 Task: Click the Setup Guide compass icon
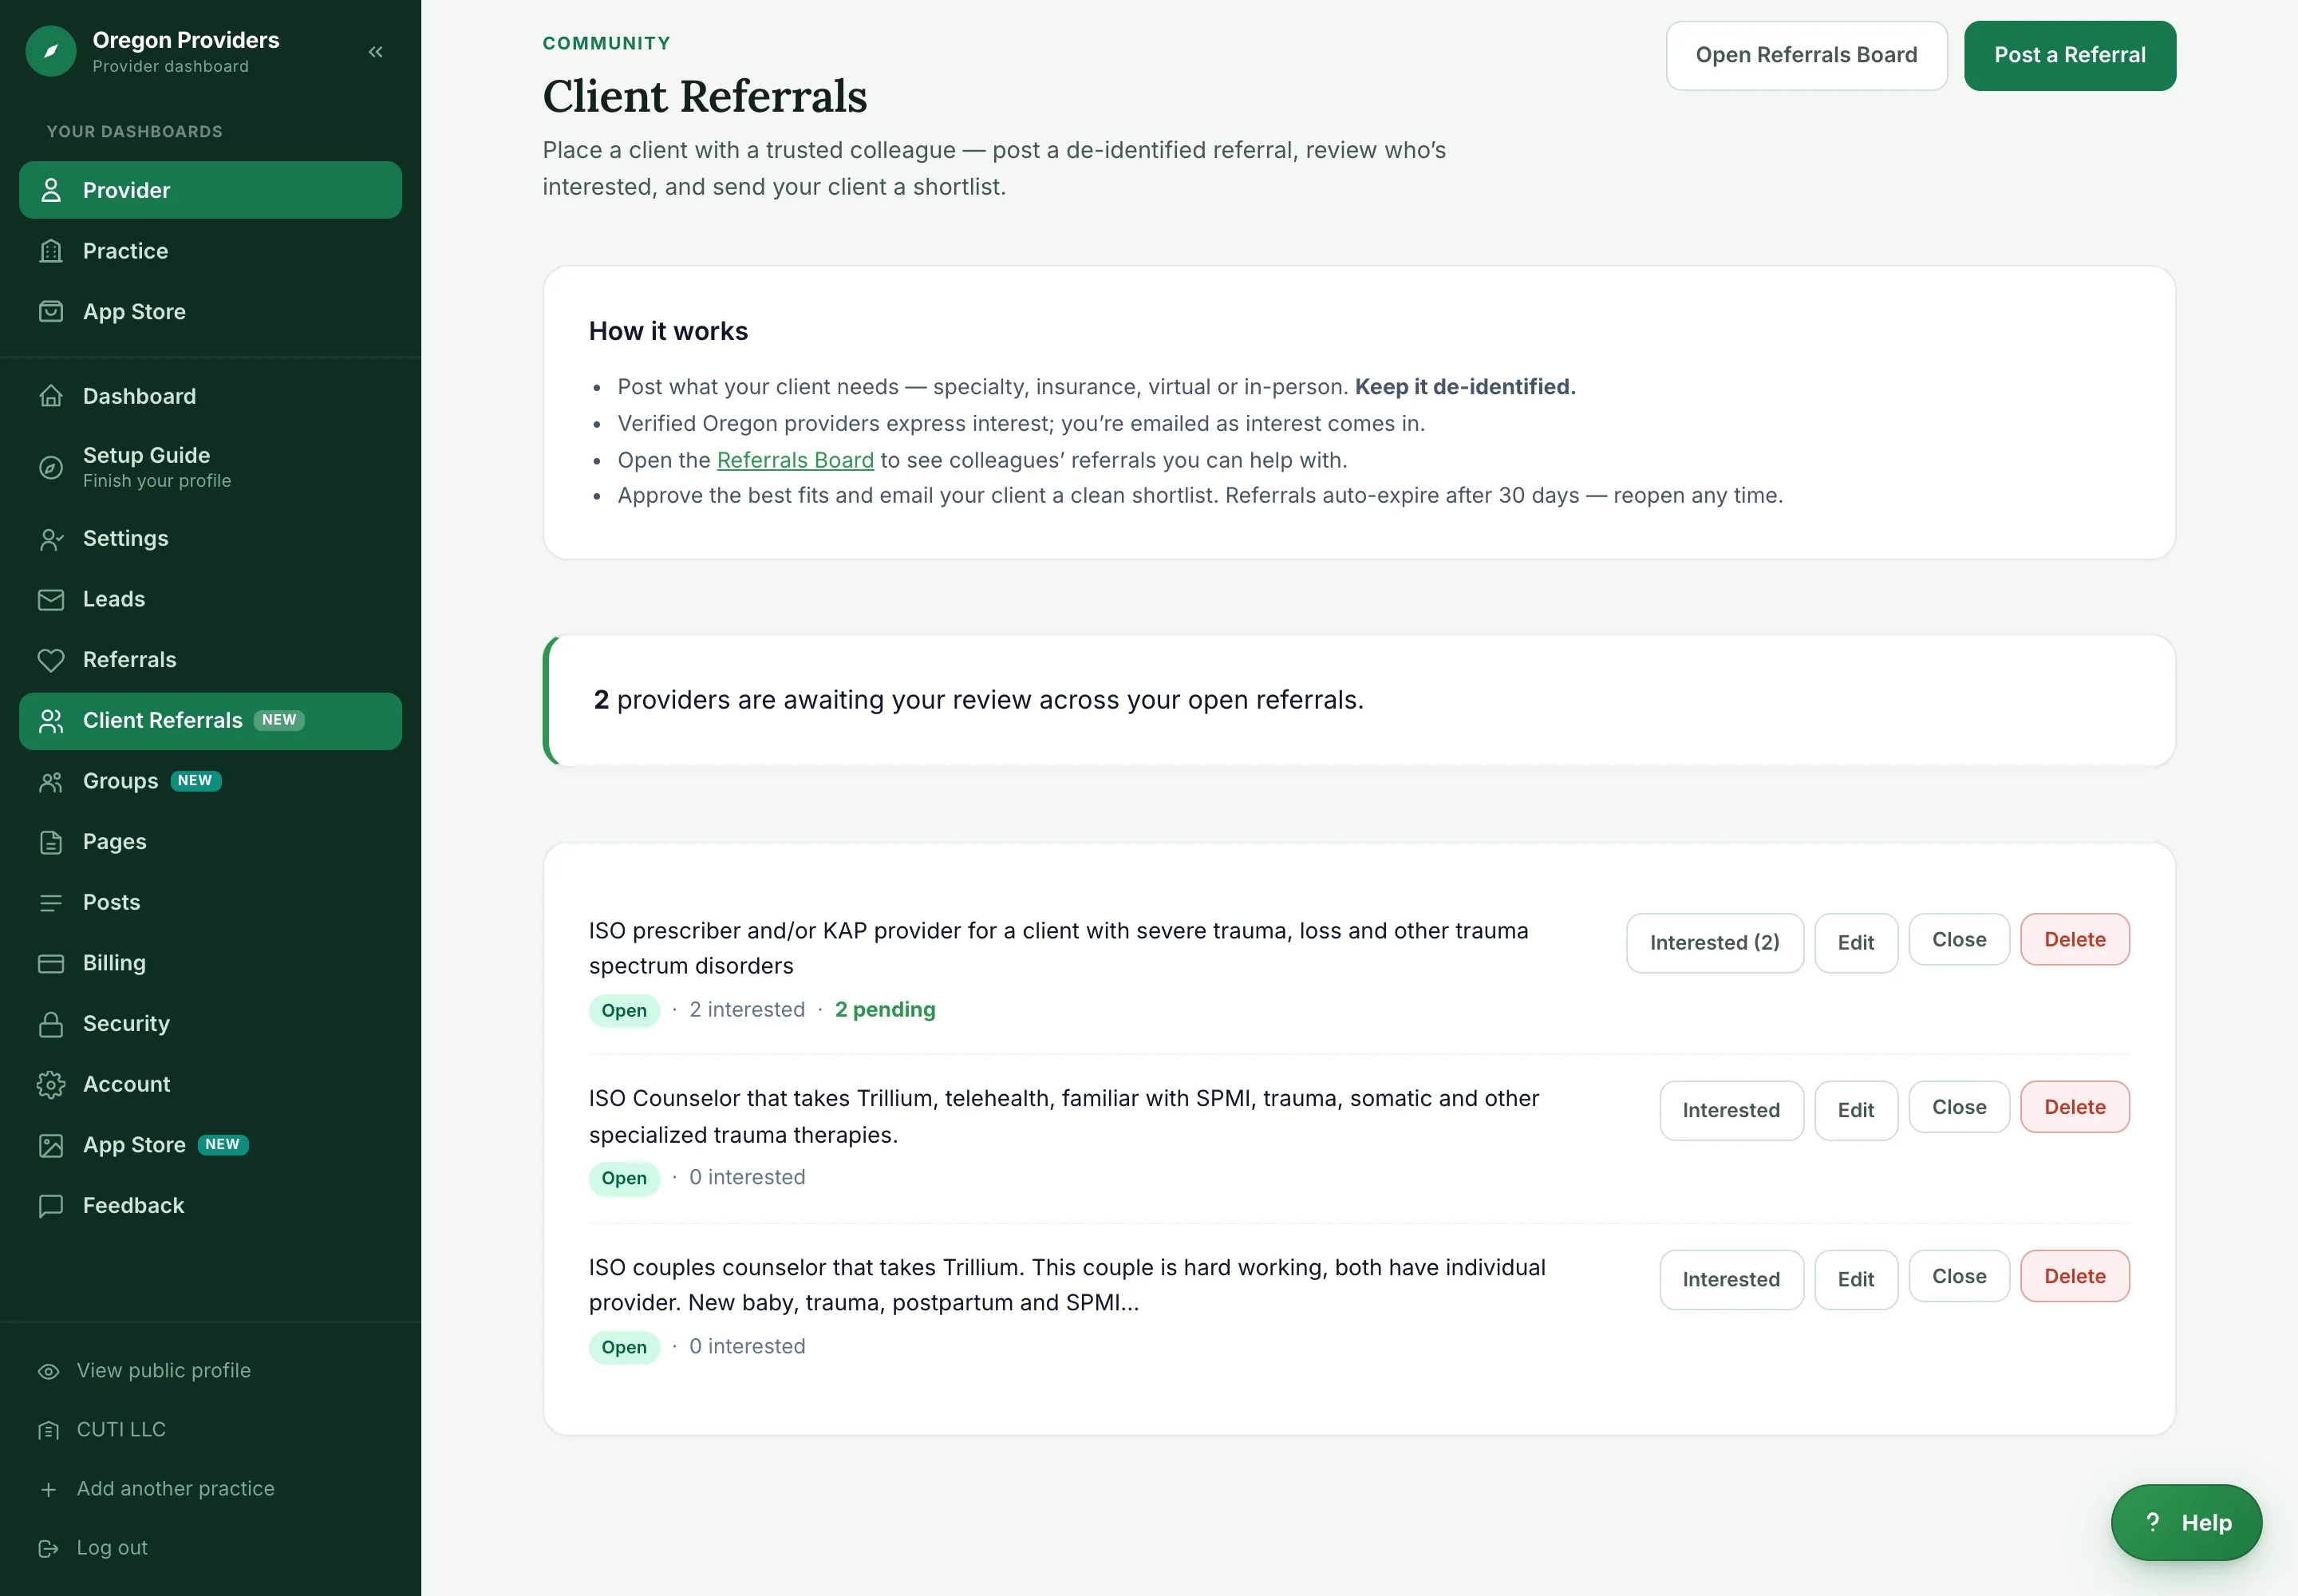click(x=51, y=467)
